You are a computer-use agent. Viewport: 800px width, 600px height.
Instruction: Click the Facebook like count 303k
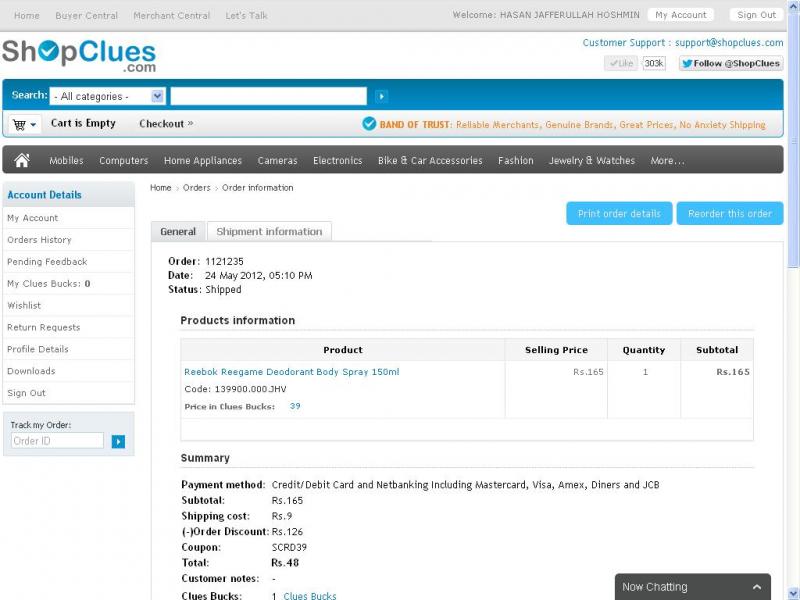point(654,63)
